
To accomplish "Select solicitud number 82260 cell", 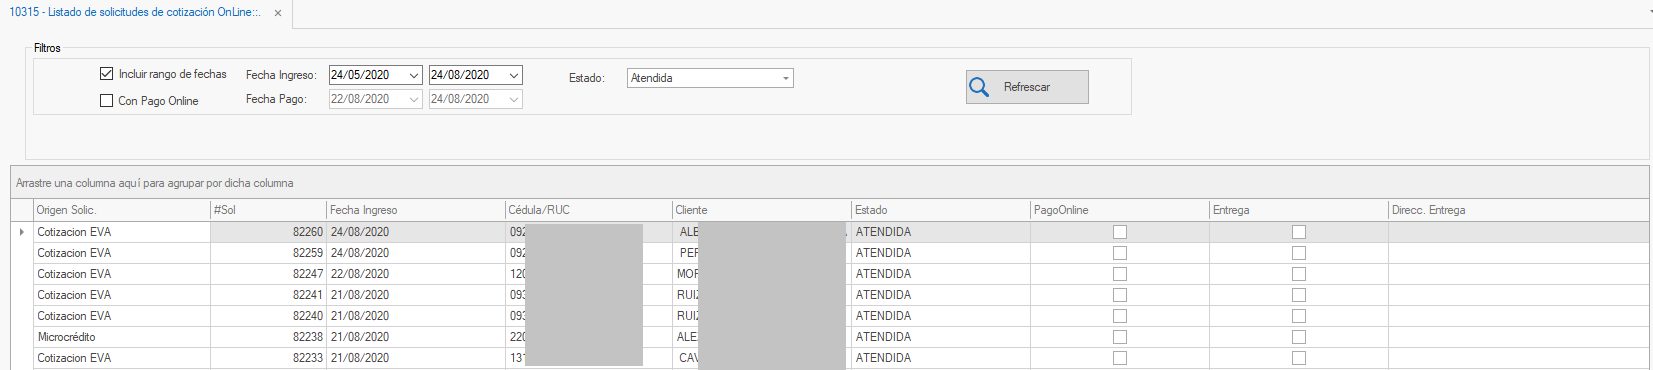I will click(x=269, y=232).
